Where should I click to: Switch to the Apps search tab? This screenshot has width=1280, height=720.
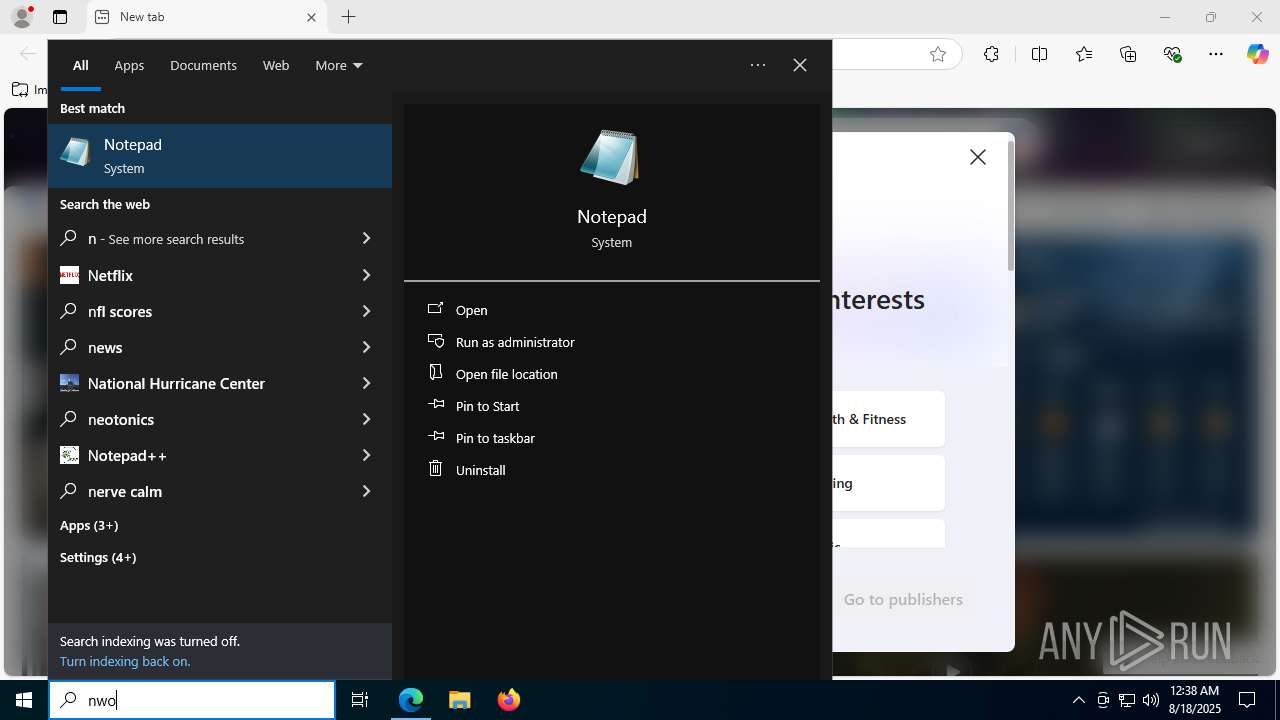[129, 65]
